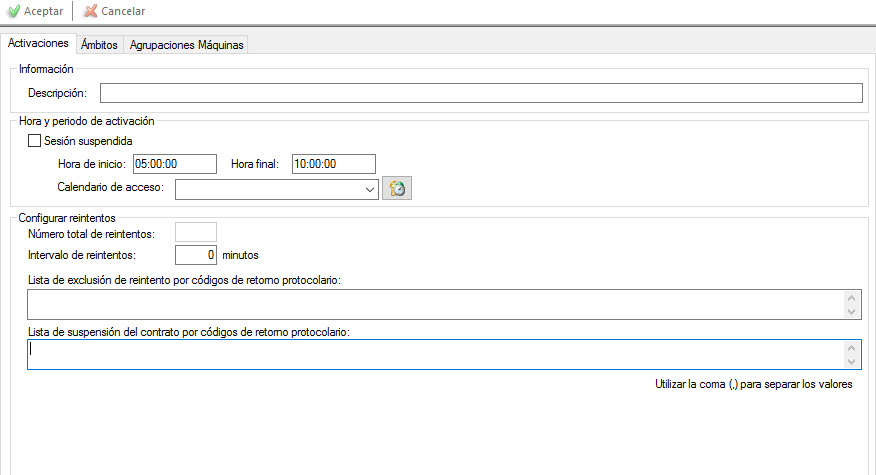The height and width of the screenshot is (475, 876).
Task: Focus the Descripción text field
Action: coord(480,93)
